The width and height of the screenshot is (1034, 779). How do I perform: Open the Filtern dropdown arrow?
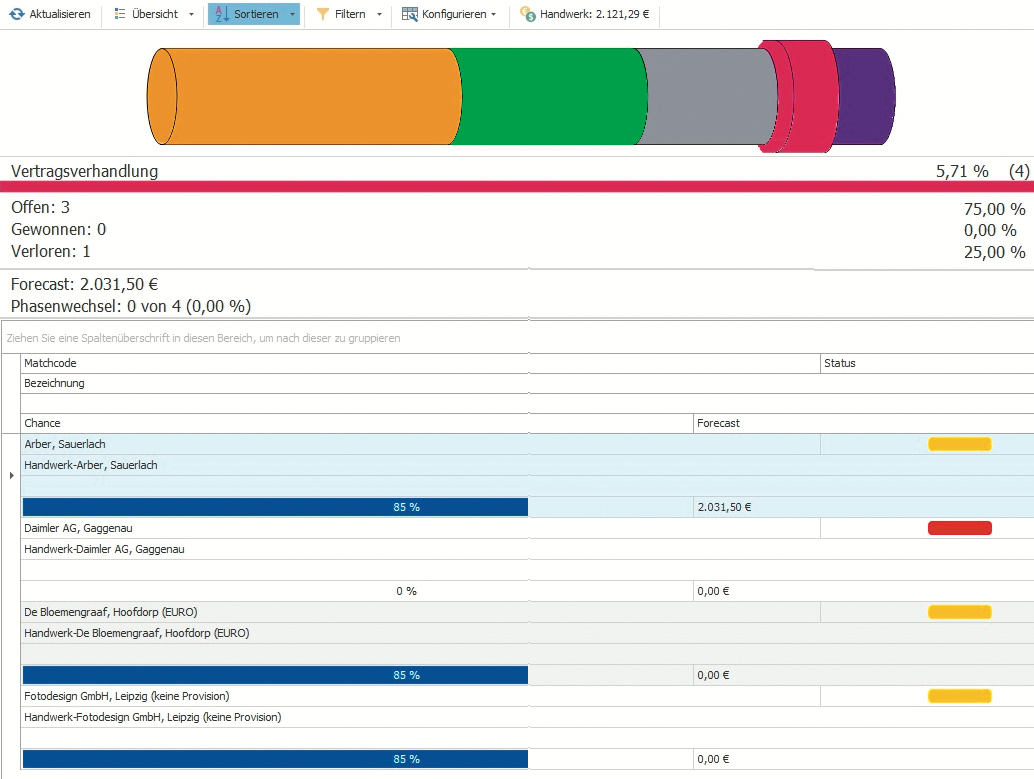[x=379, y=14]
